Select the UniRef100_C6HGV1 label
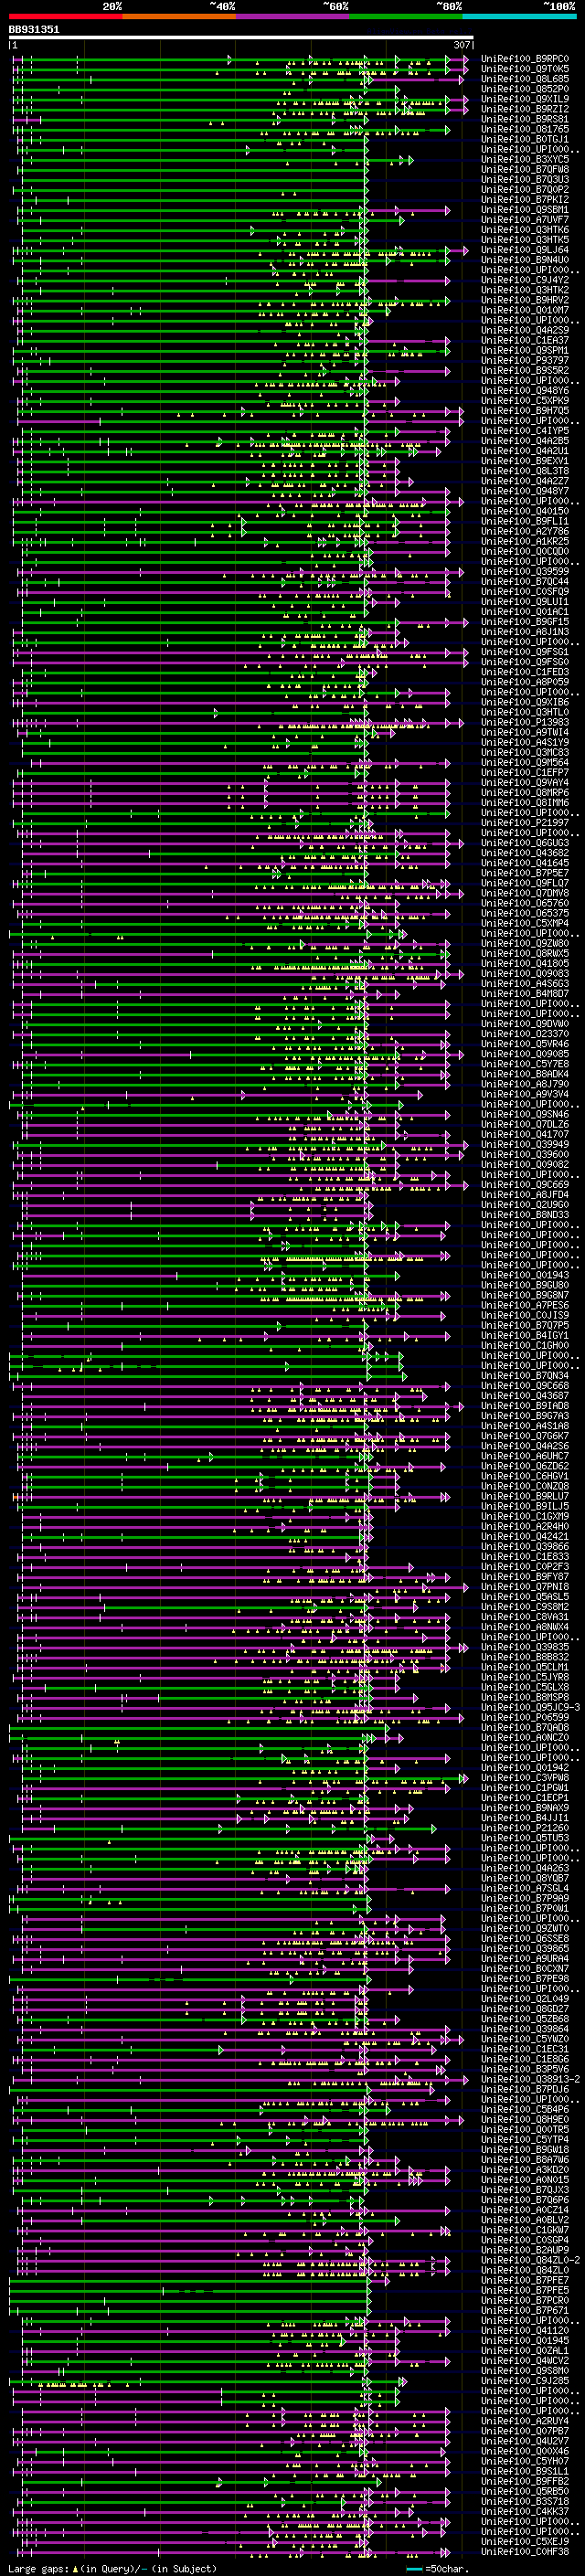The image size is (585, 2576). point(525,1476)
